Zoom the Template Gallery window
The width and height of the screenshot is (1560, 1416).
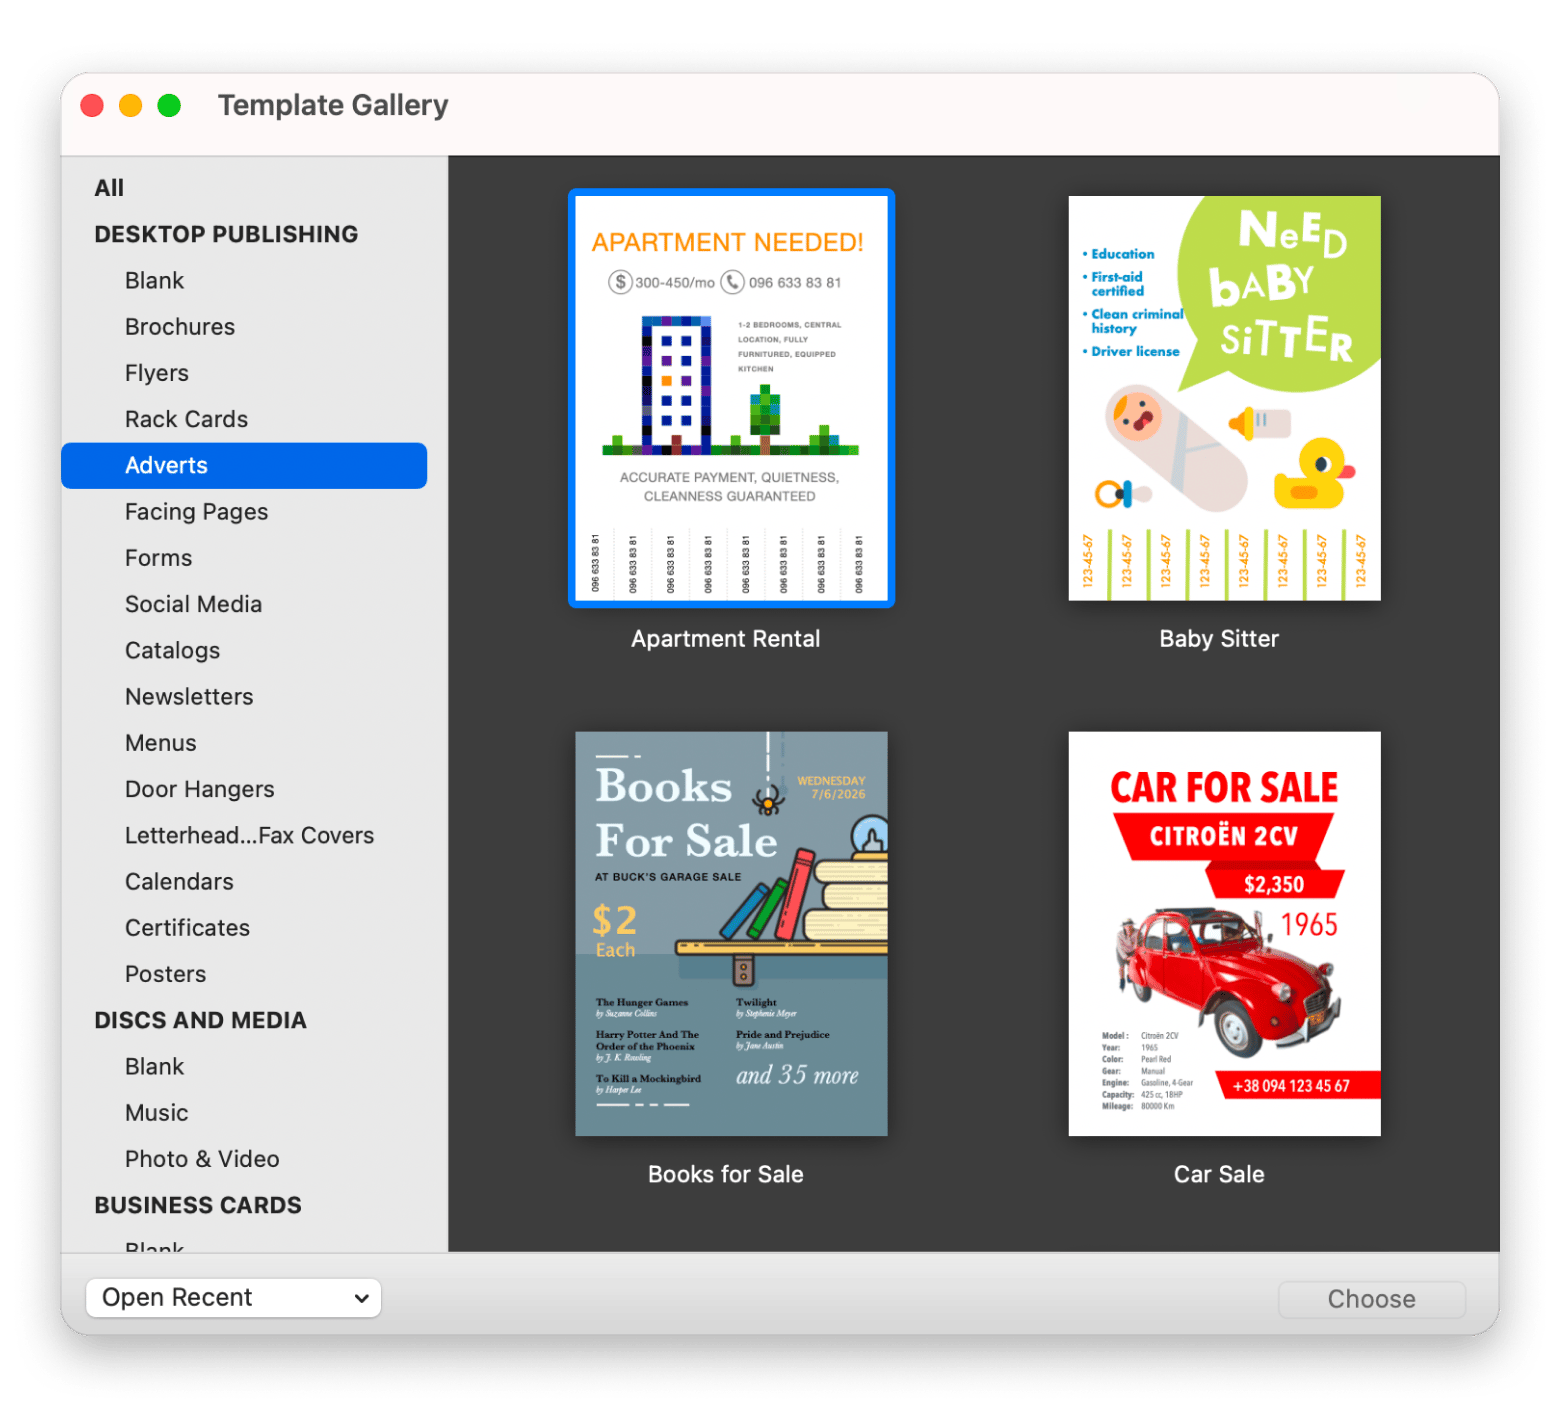[169, 105]
